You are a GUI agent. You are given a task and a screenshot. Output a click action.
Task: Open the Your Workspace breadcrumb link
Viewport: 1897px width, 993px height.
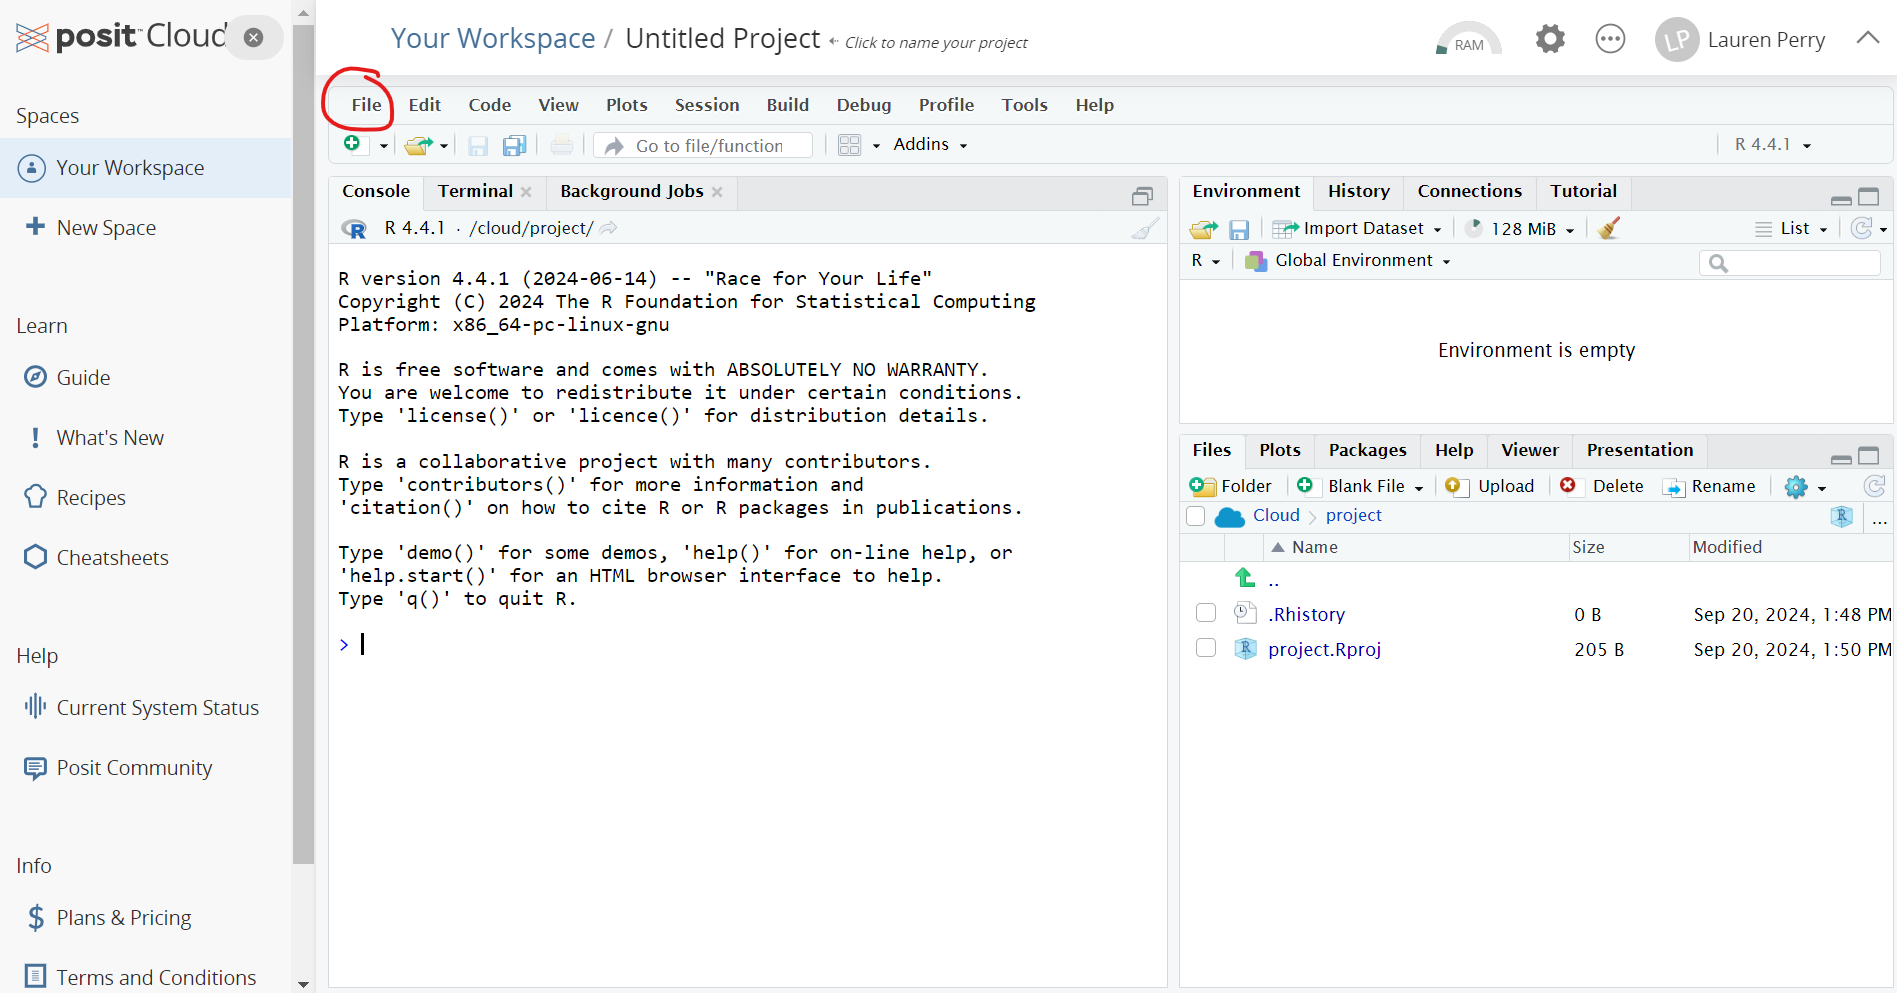[493, 39]
